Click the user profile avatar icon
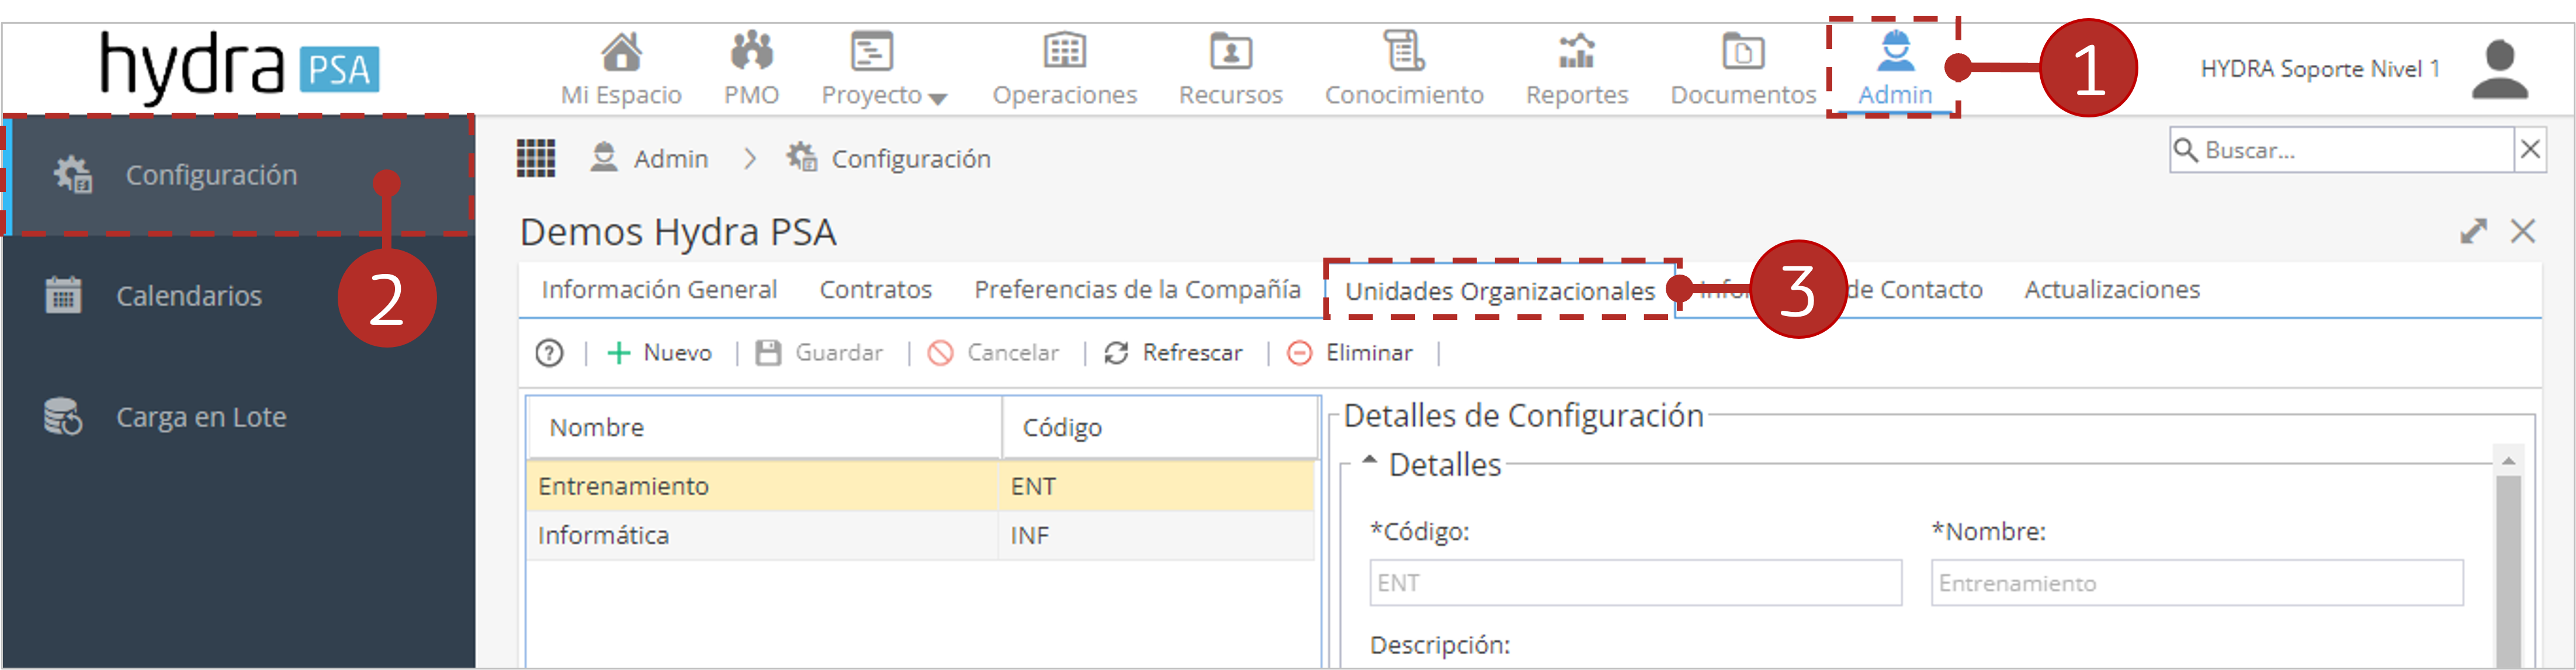The width and height of the screenshot is (2576, 670). [2500, 69]
